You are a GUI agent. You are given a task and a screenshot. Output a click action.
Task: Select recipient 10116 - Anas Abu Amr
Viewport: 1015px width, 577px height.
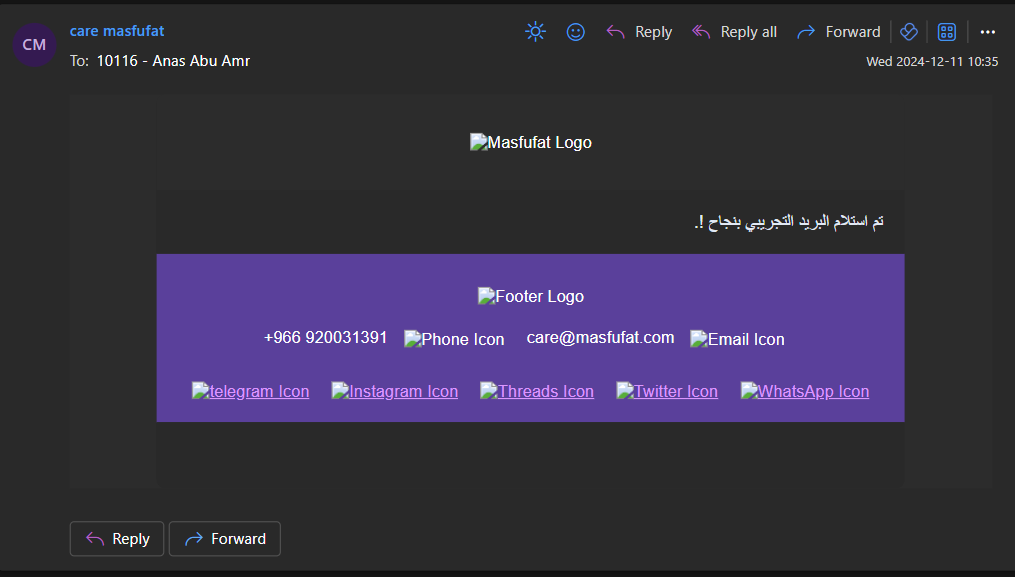(x=173, y=61)
